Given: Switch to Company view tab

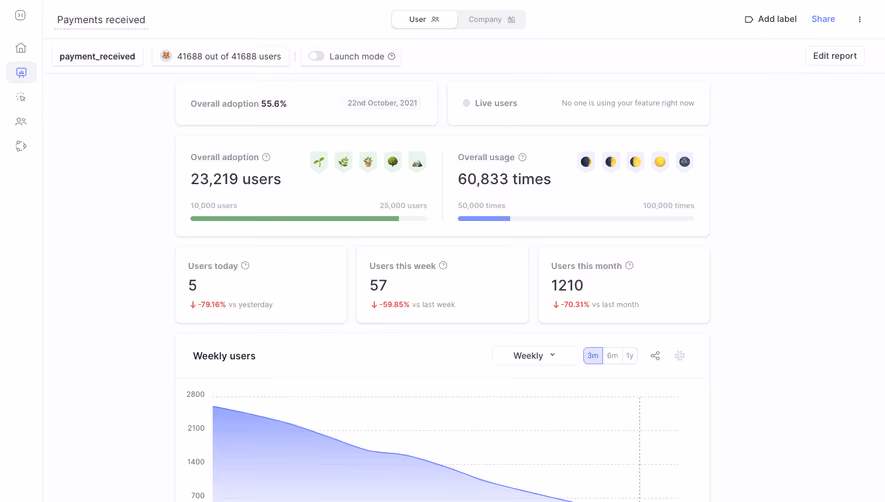Looking at the screenshot, I should [x=492, y=19].
